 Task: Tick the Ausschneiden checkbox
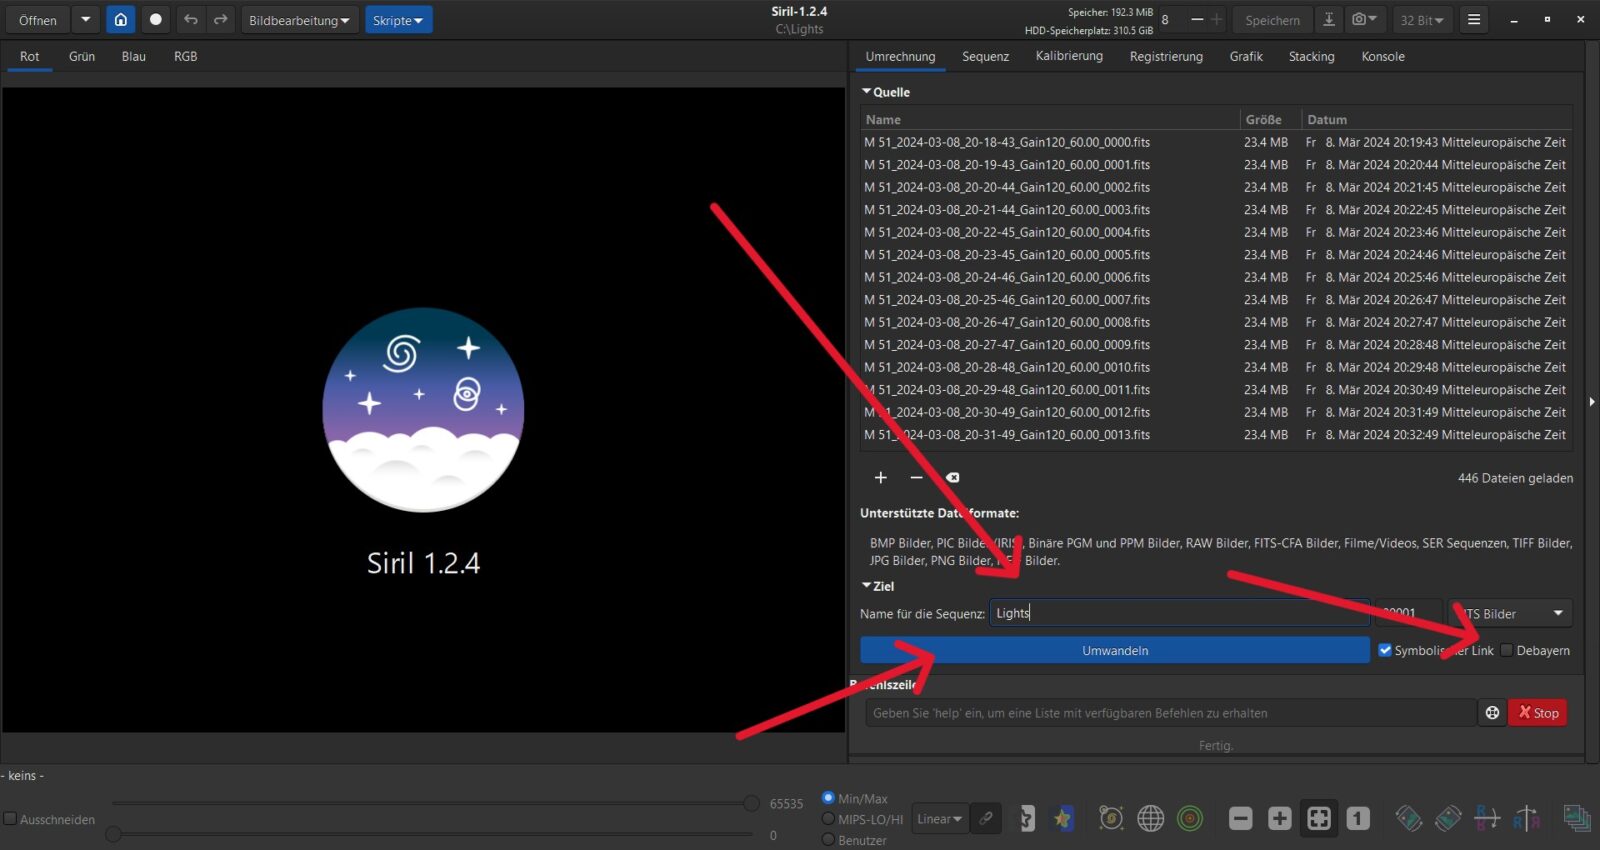(x=10, y=819)
